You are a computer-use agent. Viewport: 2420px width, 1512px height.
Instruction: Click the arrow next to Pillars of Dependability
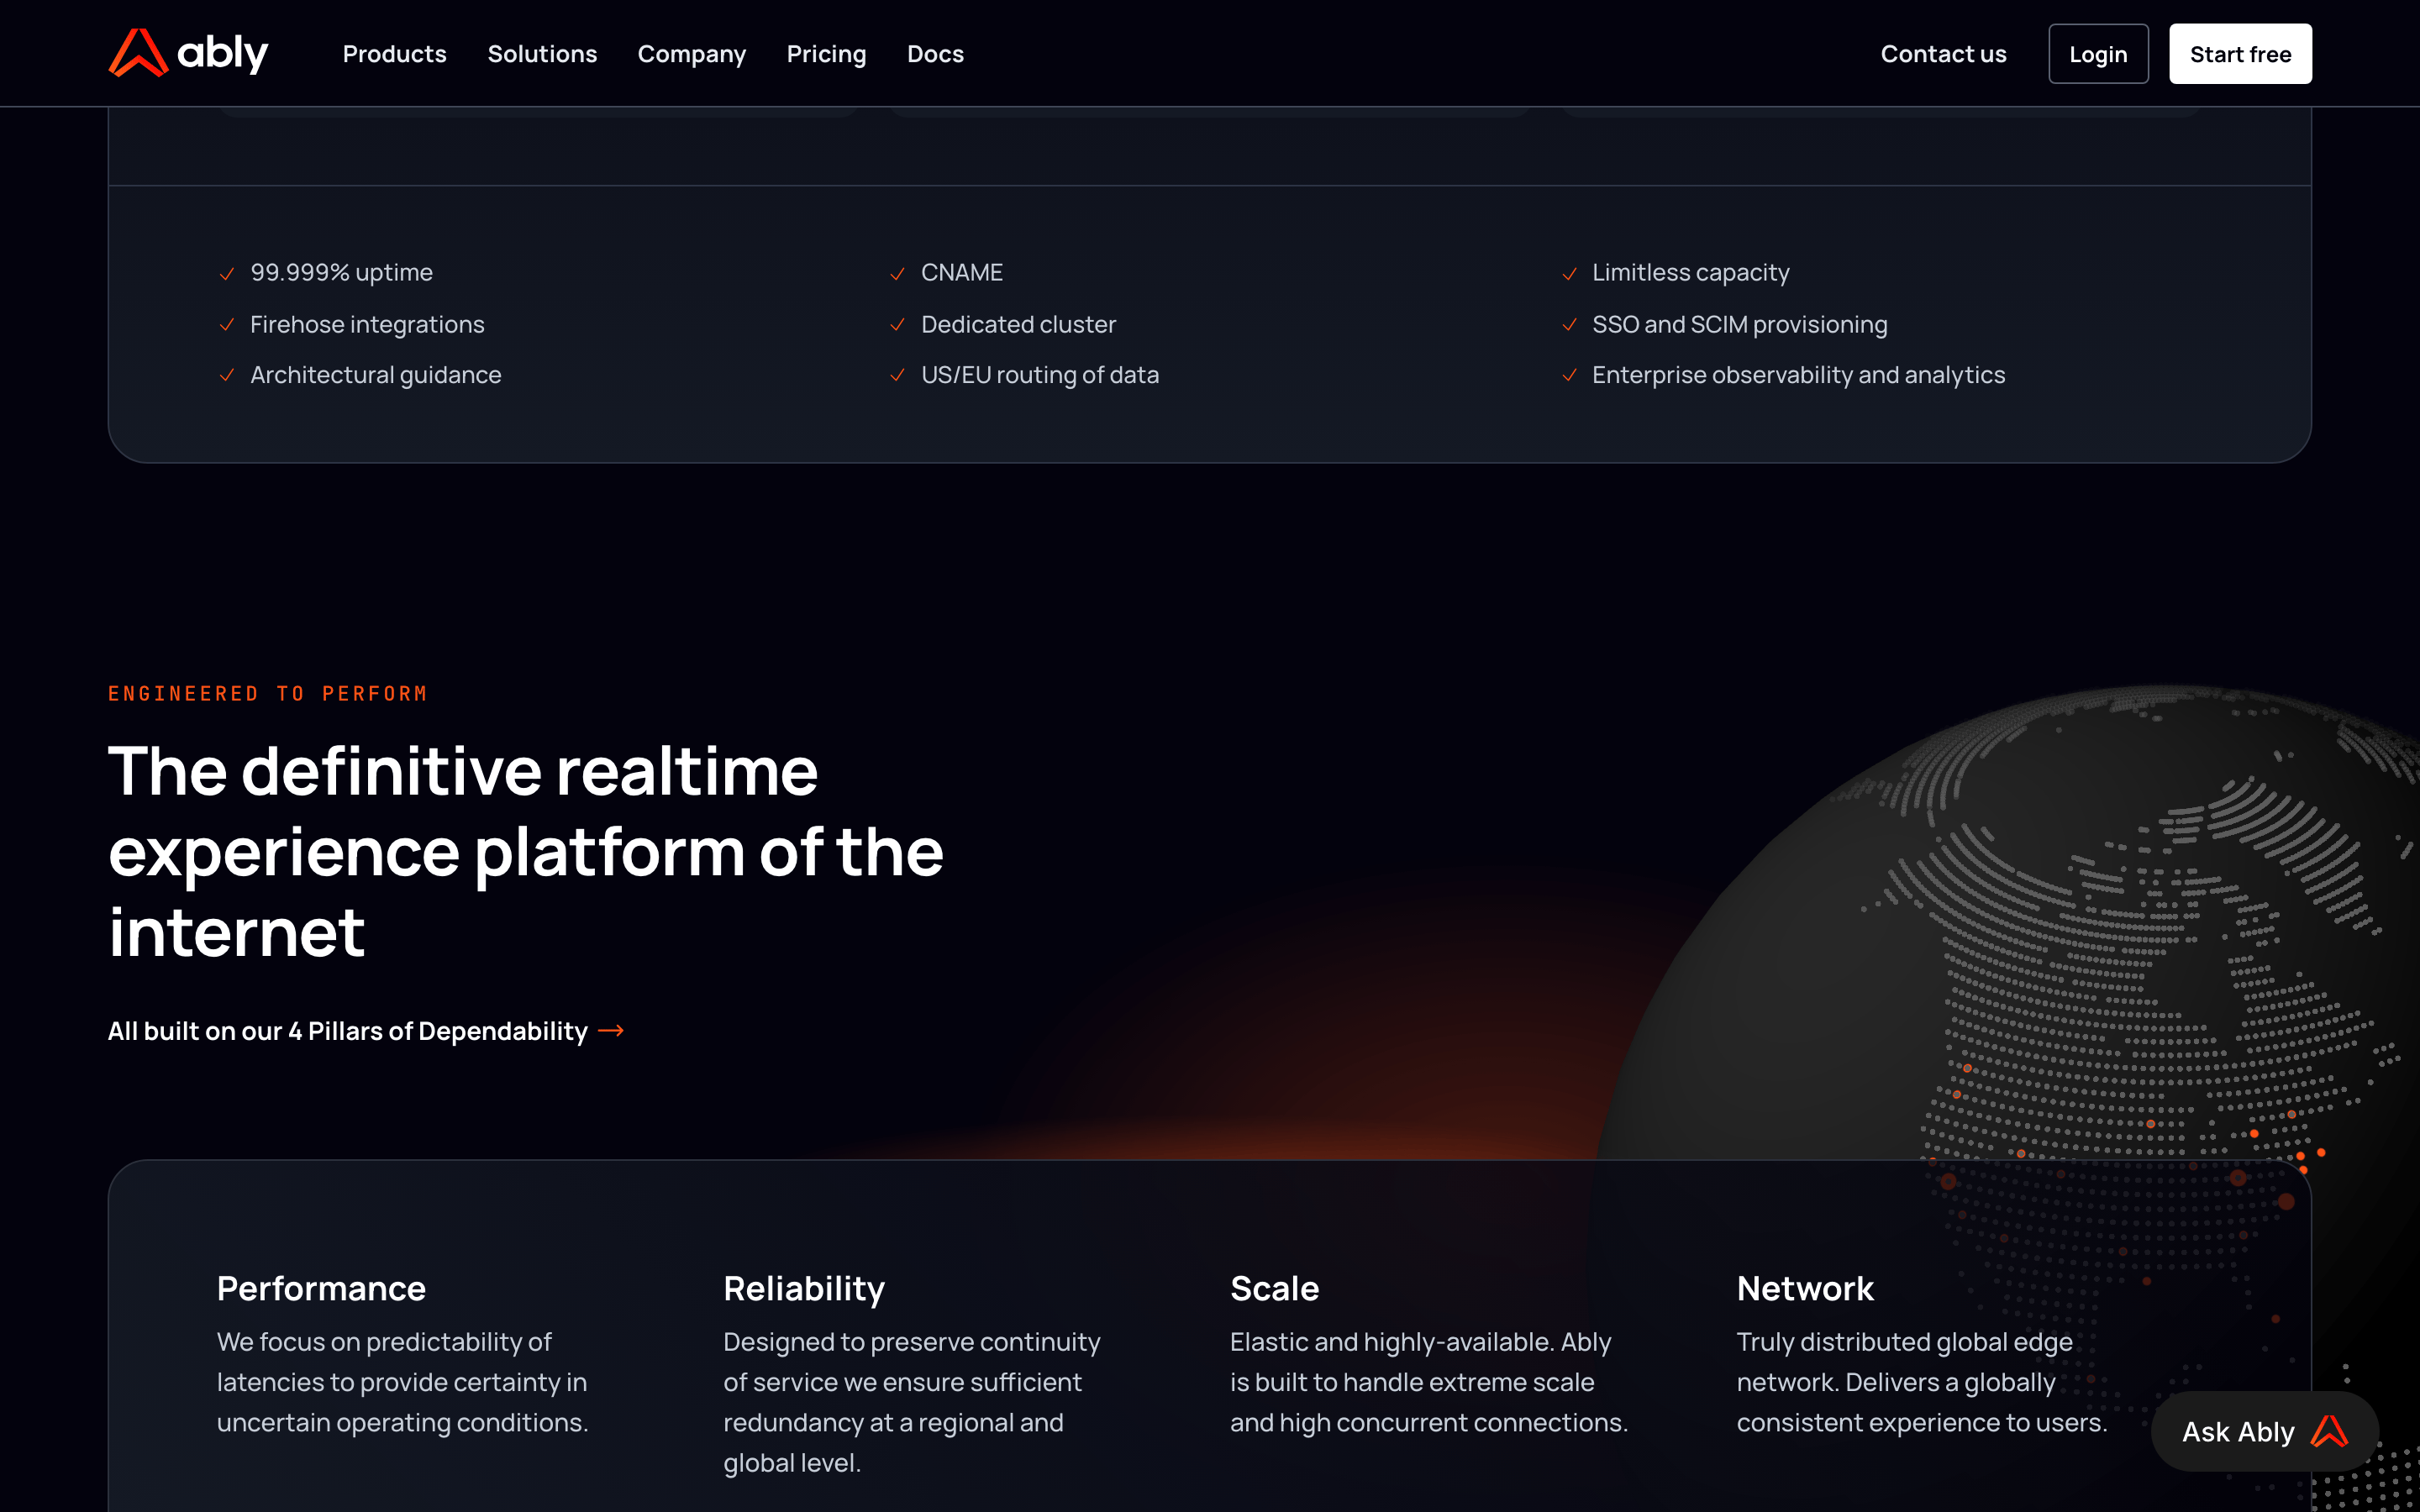tap(611, 1030)
